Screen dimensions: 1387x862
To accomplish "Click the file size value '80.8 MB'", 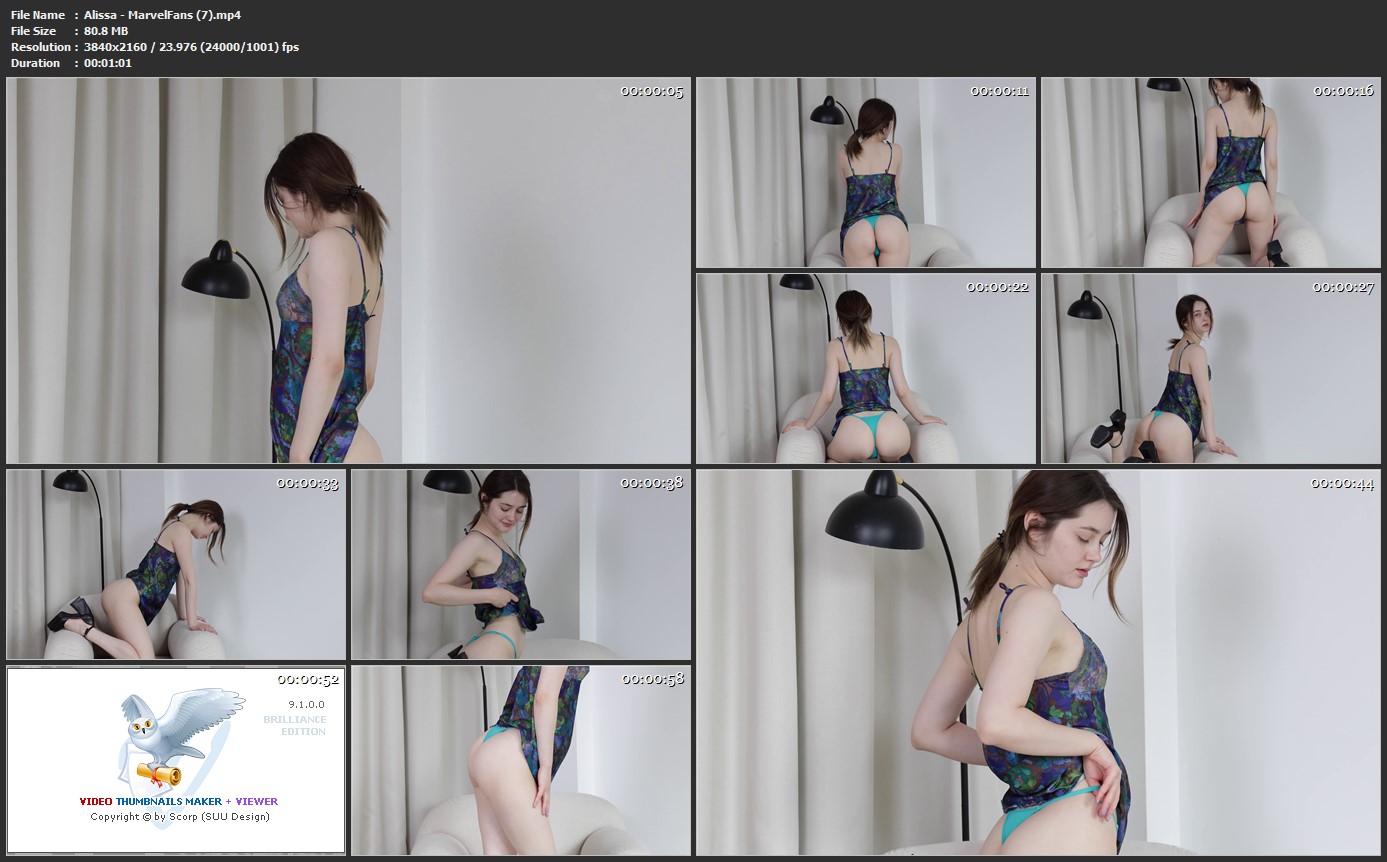I will coord(108,31).
